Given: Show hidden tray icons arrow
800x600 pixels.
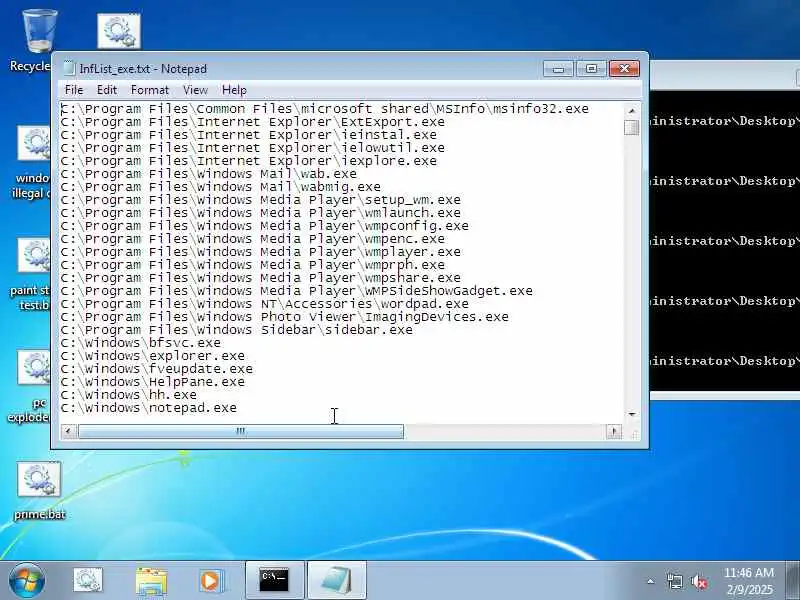Looking at the screenshot, I should point(651,581).
